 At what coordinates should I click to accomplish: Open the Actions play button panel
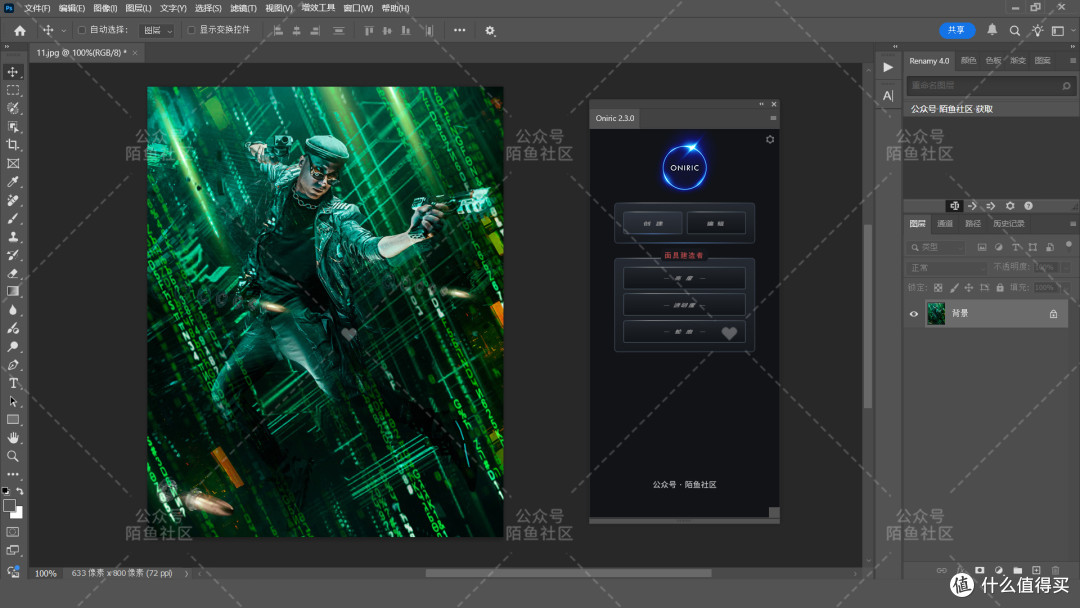(888, 67)
